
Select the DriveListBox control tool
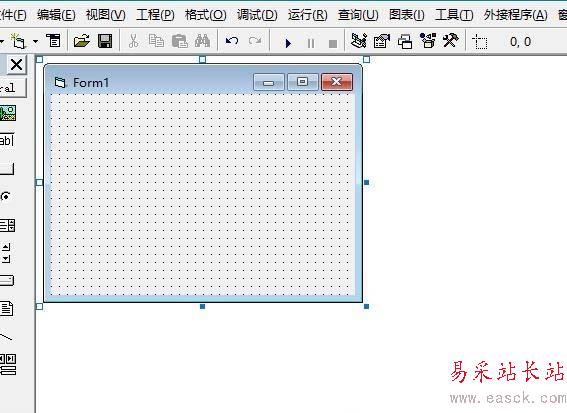point(7,281)
